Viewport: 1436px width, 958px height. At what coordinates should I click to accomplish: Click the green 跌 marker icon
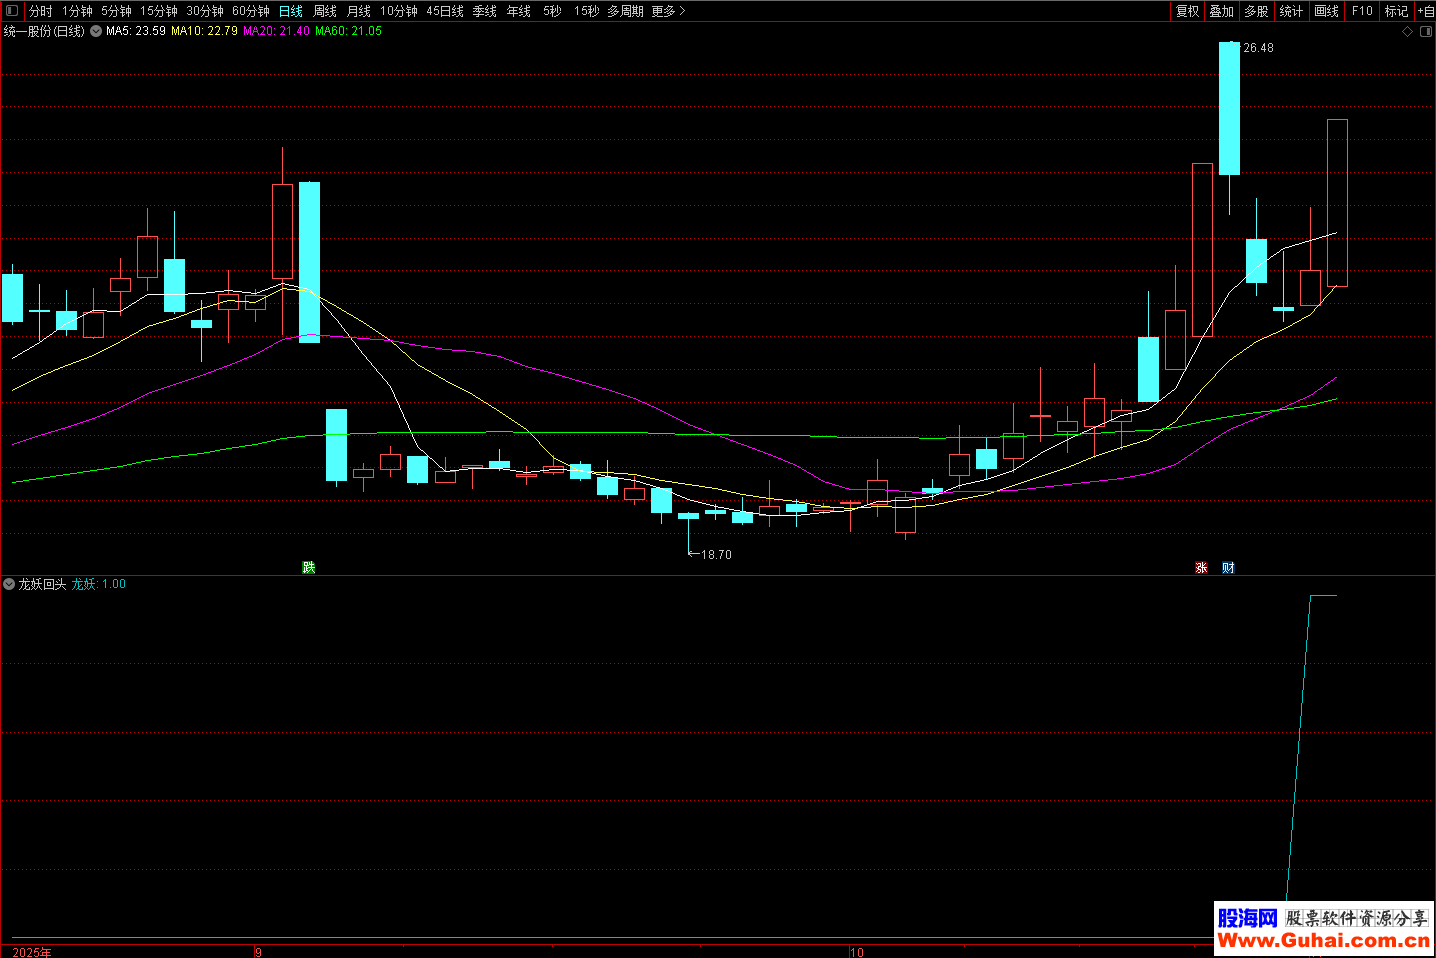(x=309, y=568)
